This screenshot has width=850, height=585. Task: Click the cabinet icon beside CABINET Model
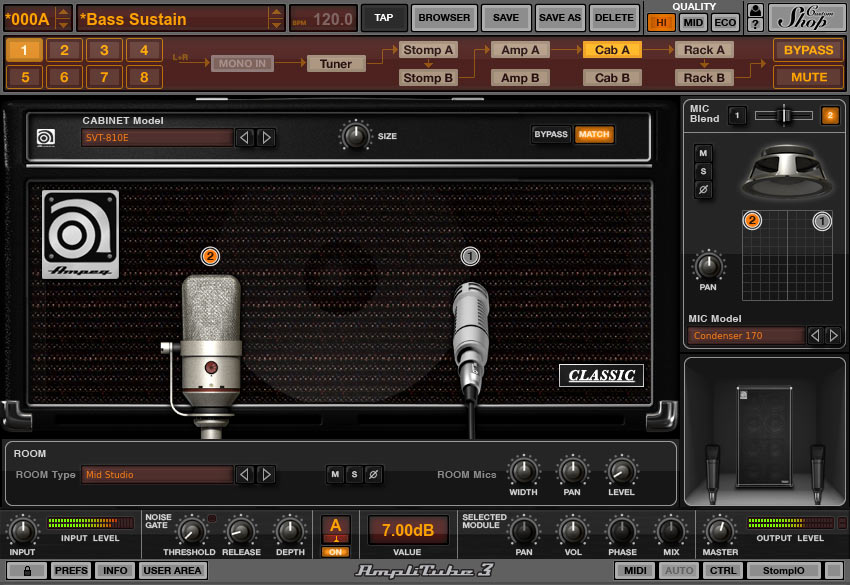[x=46, y=137]
